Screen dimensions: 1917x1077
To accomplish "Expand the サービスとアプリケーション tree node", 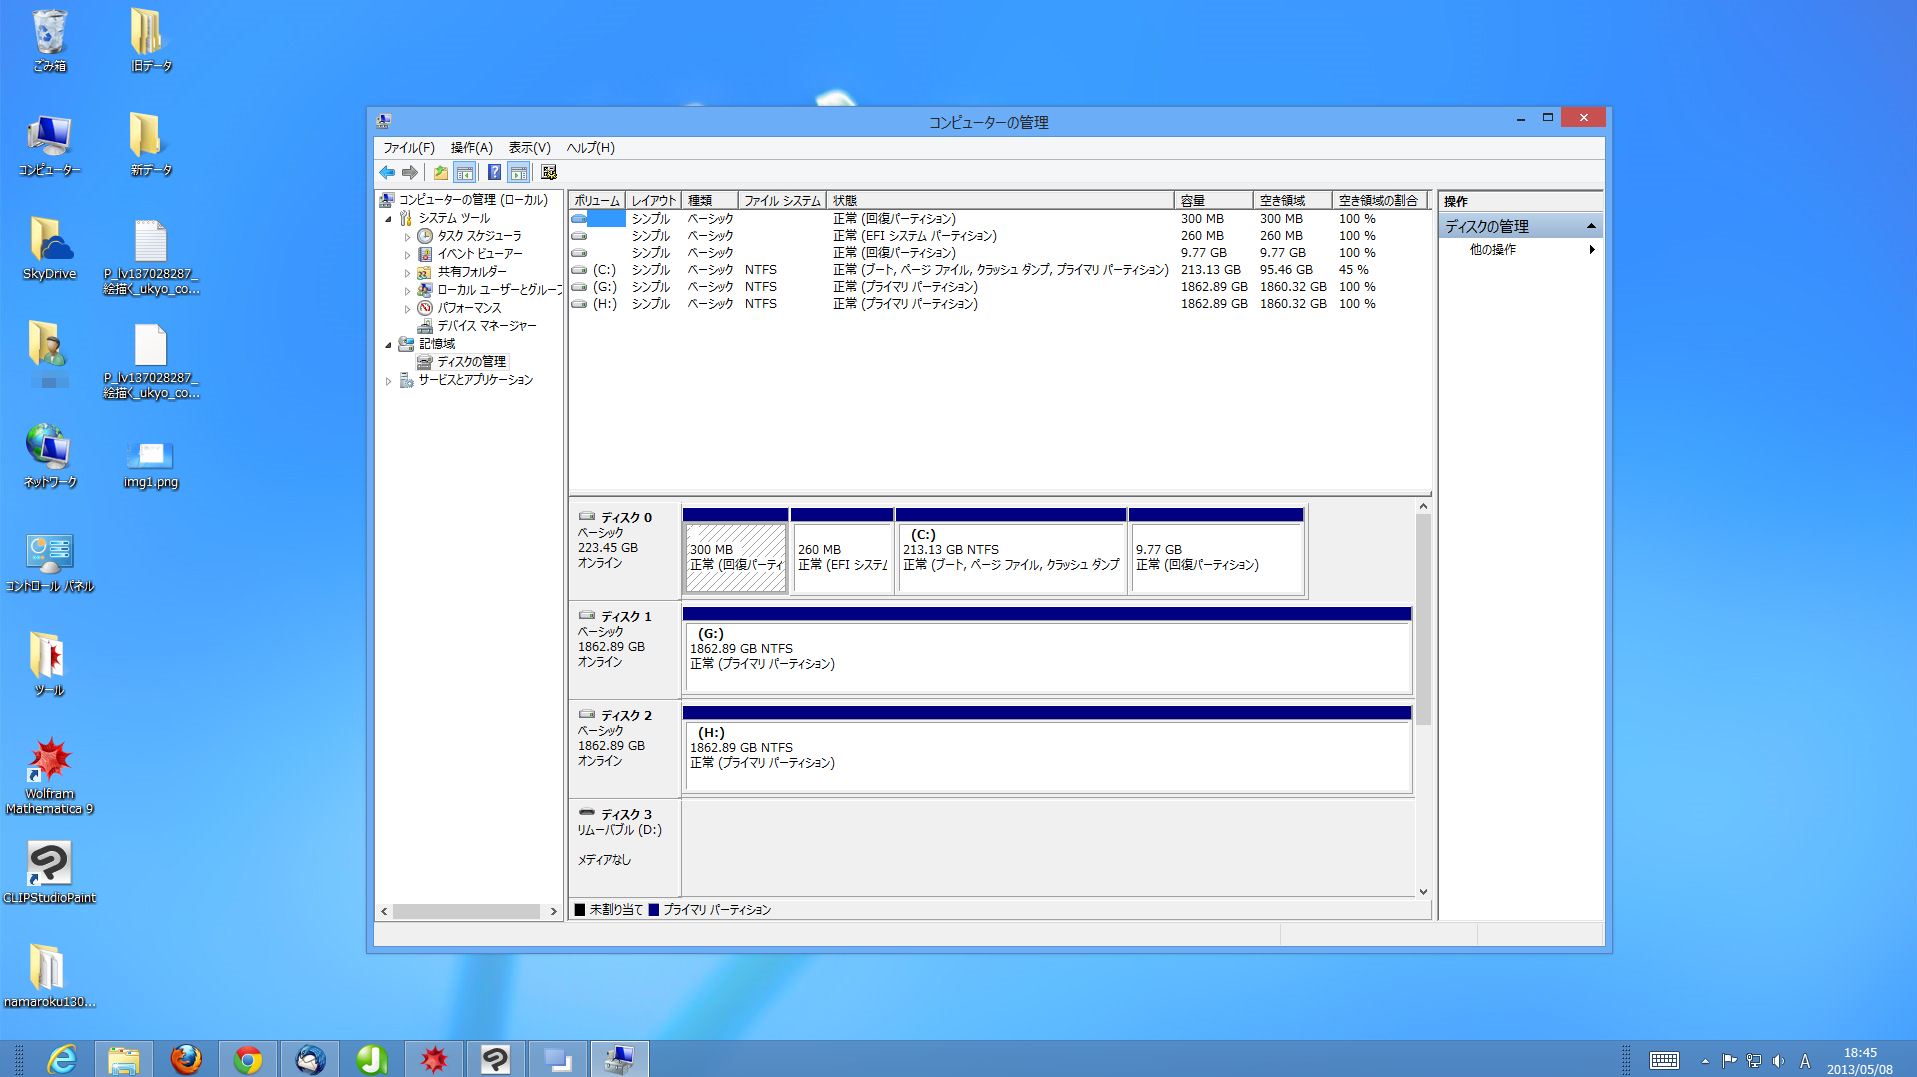I will [x=389, y=381].
